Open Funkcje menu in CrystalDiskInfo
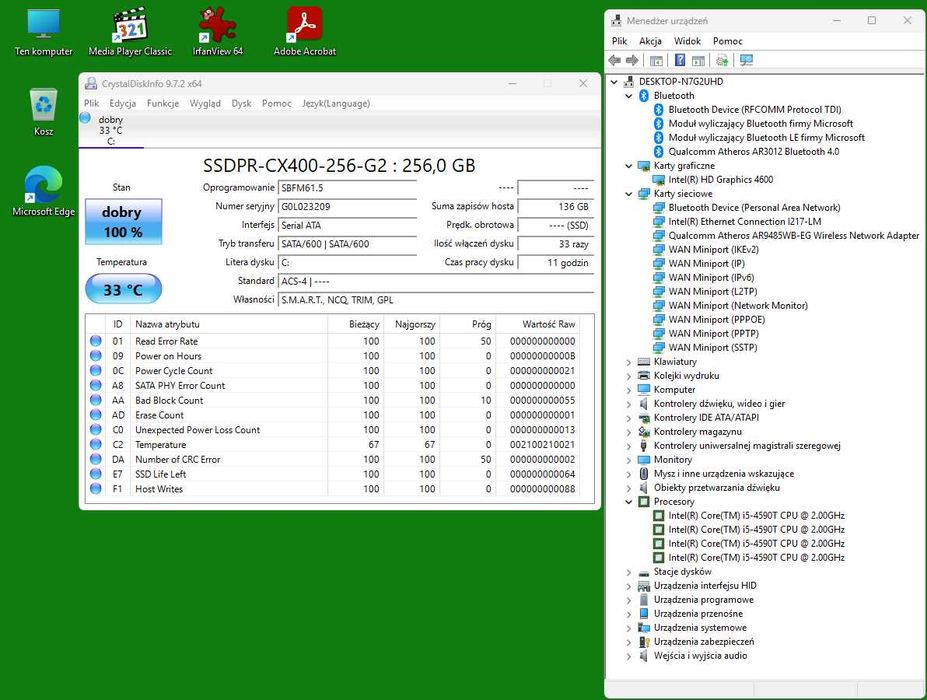 point(163,103)
